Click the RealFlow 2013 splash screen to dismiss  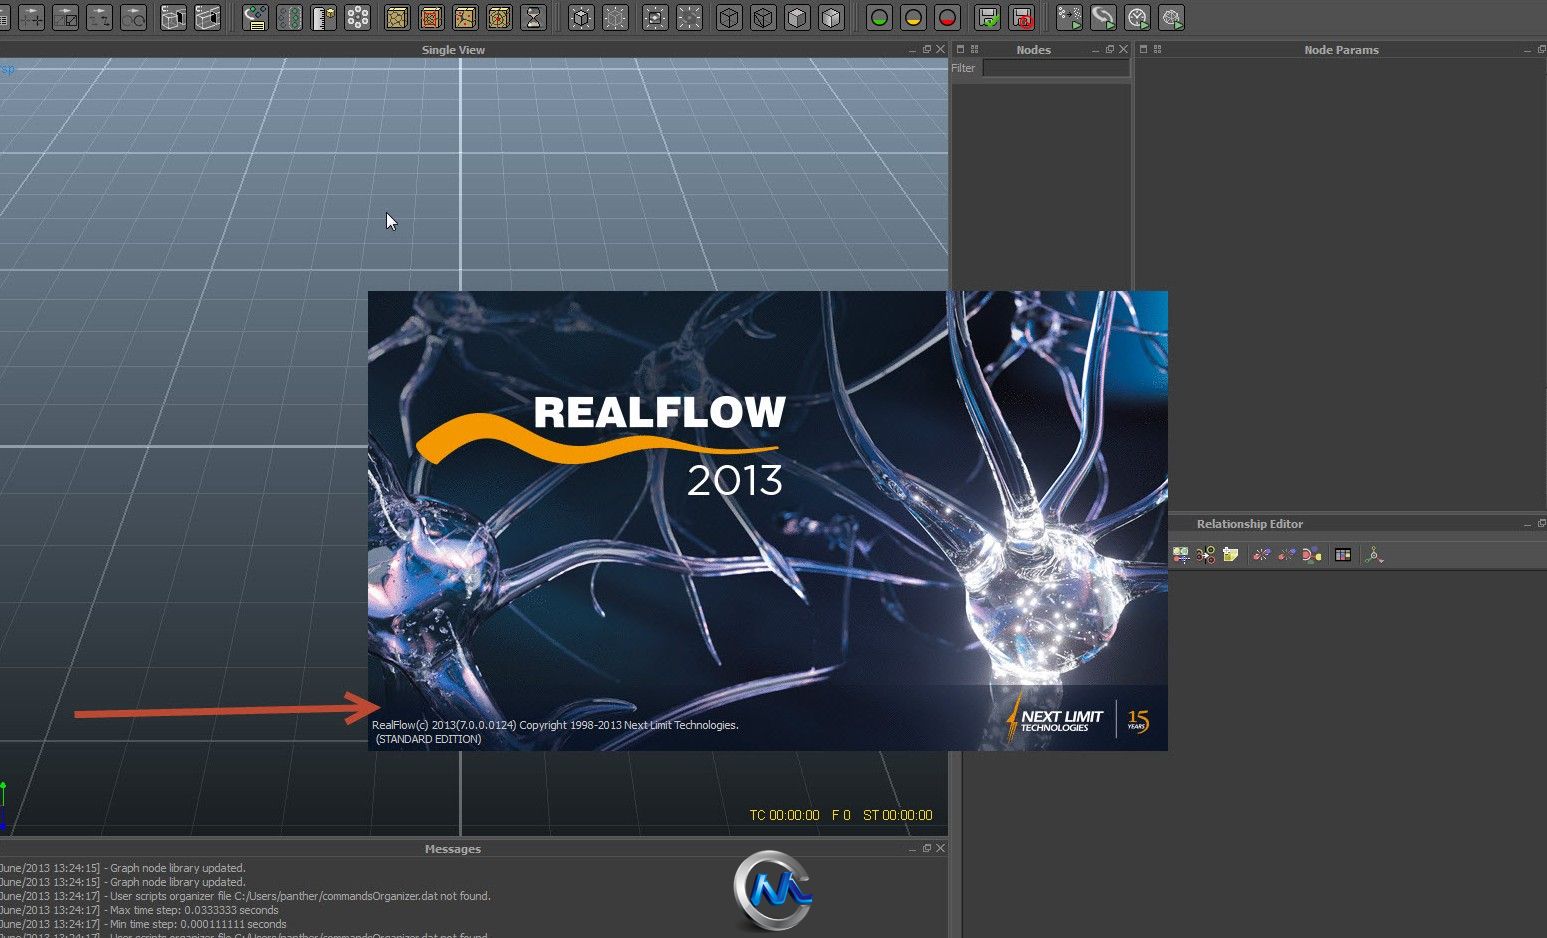coord(767,520)
